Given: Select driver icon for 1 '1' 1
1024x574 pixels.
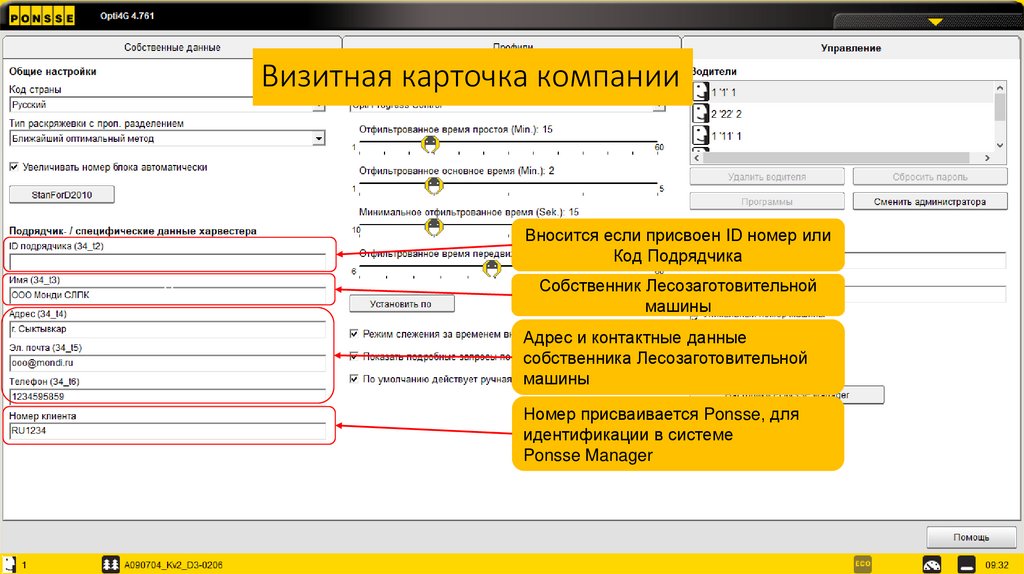Looking at the screenshot, I should point(701,91).
